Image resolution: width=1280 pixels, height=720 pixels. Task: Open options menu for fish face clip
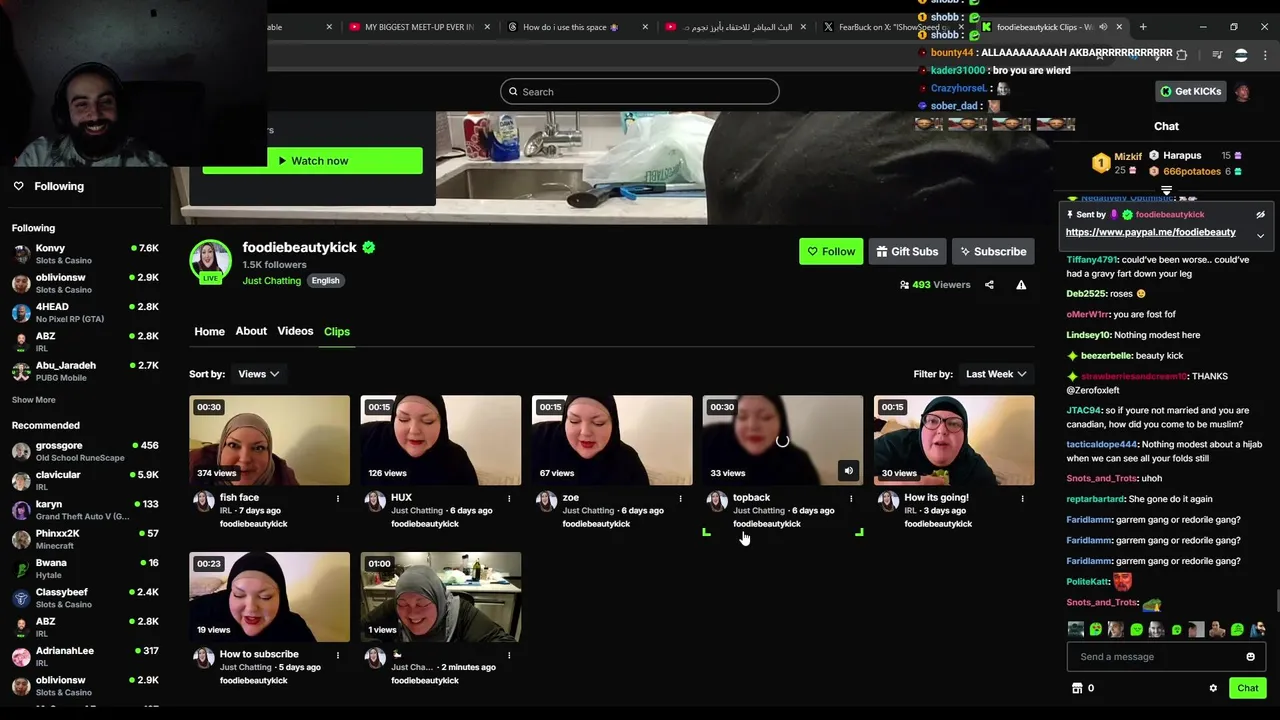pos(338,498)
